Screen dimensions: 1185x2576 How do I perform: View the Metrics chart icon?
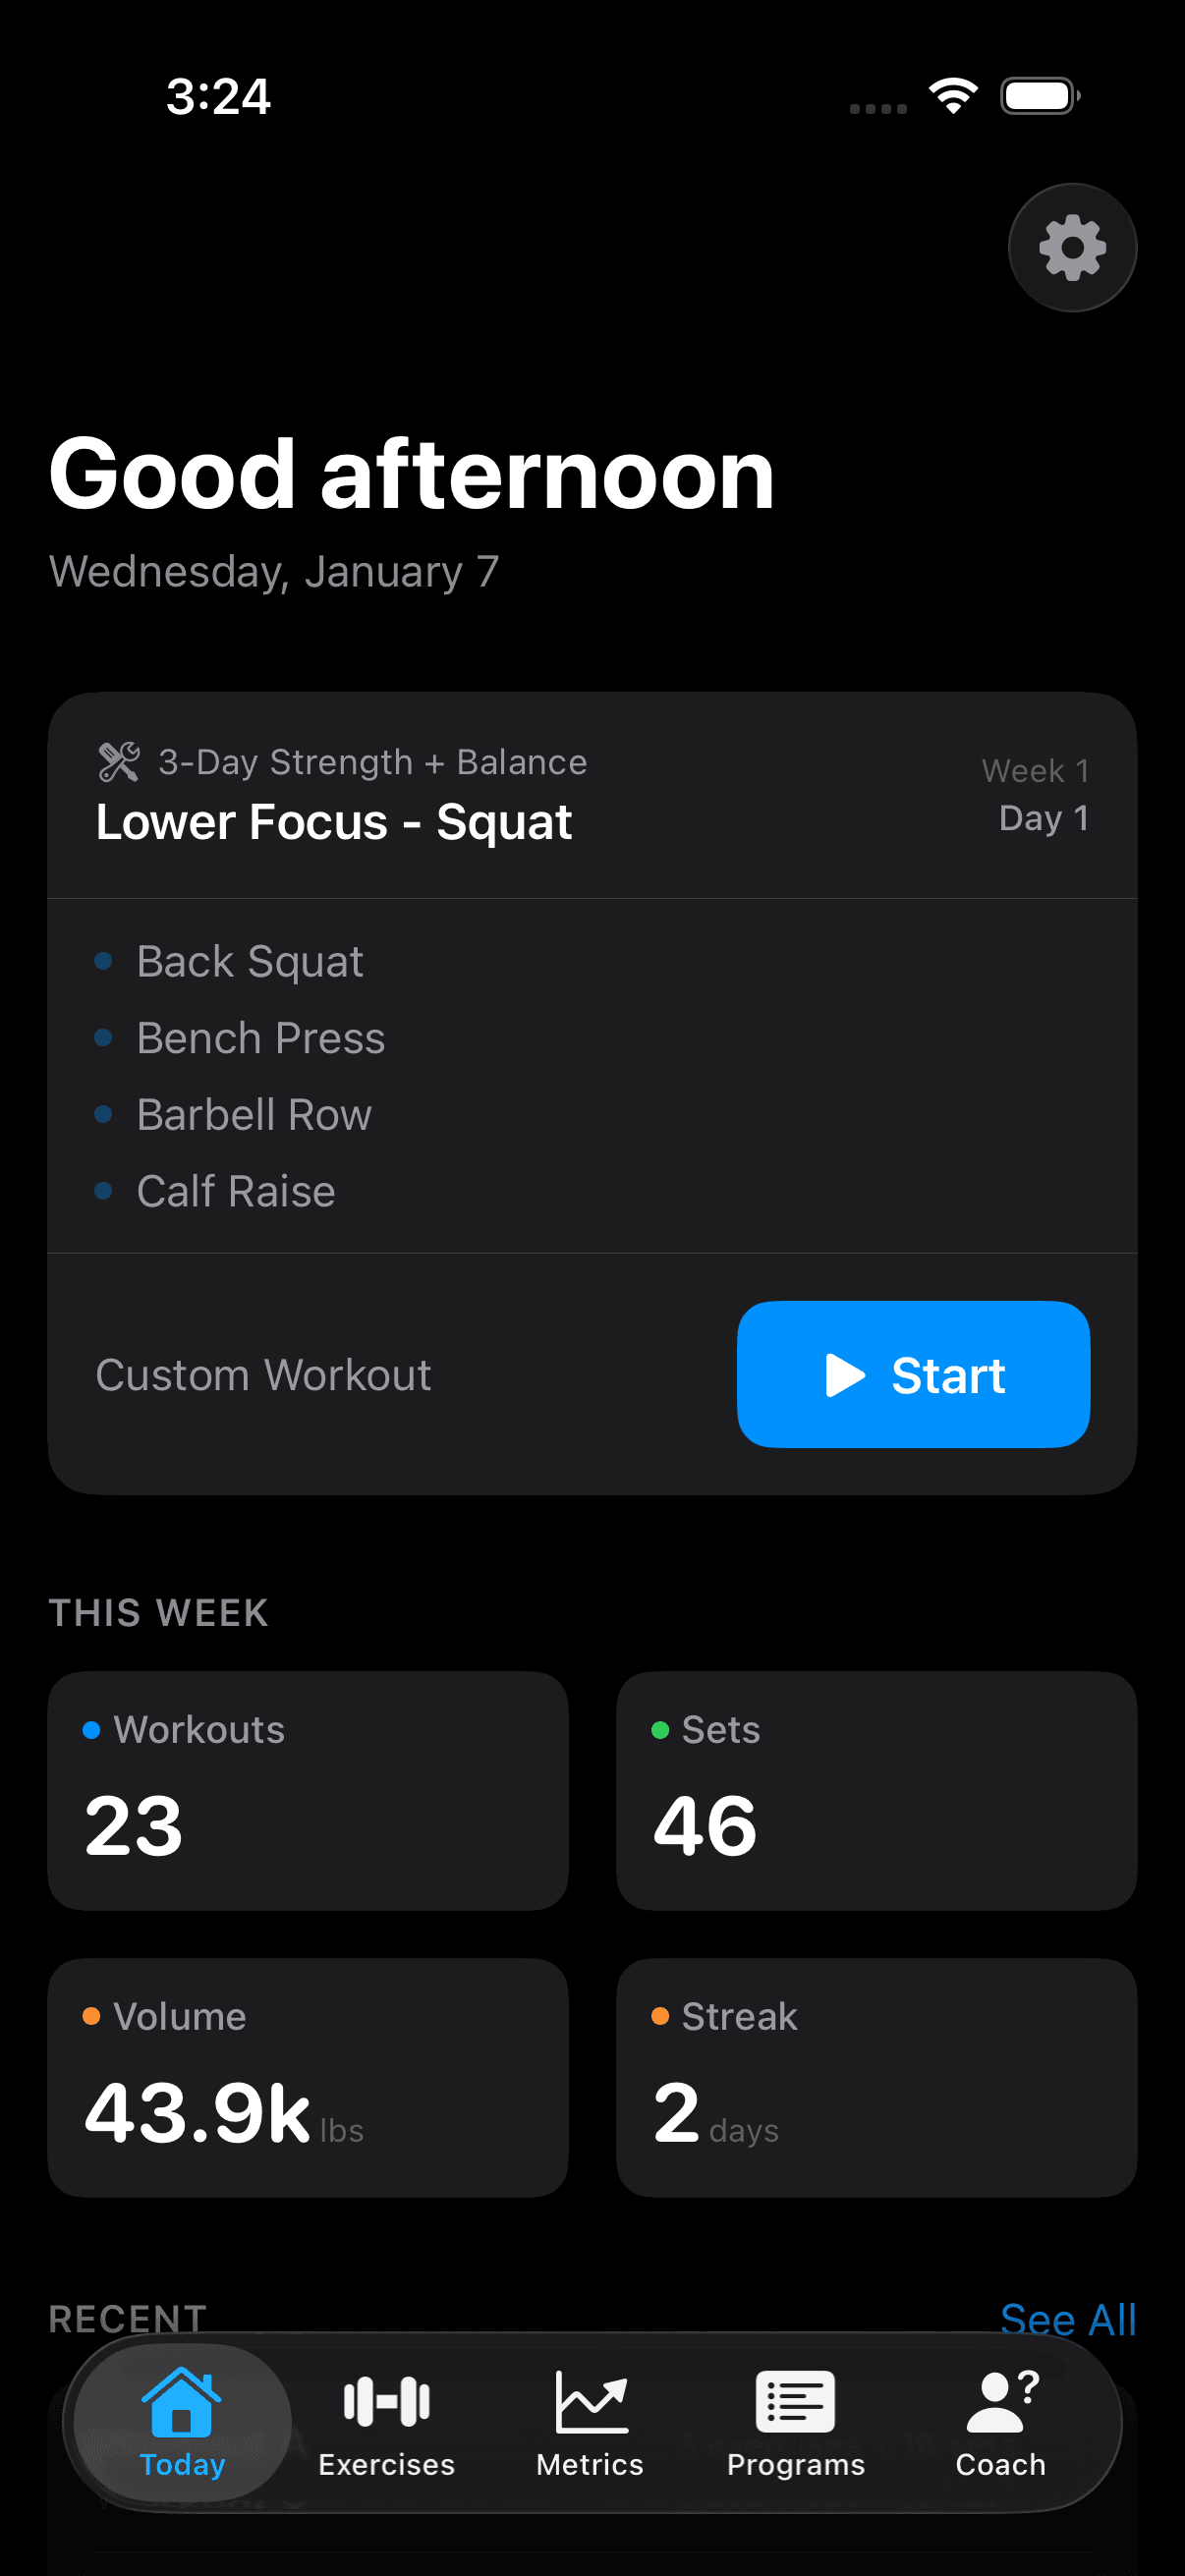(589, 2399)
